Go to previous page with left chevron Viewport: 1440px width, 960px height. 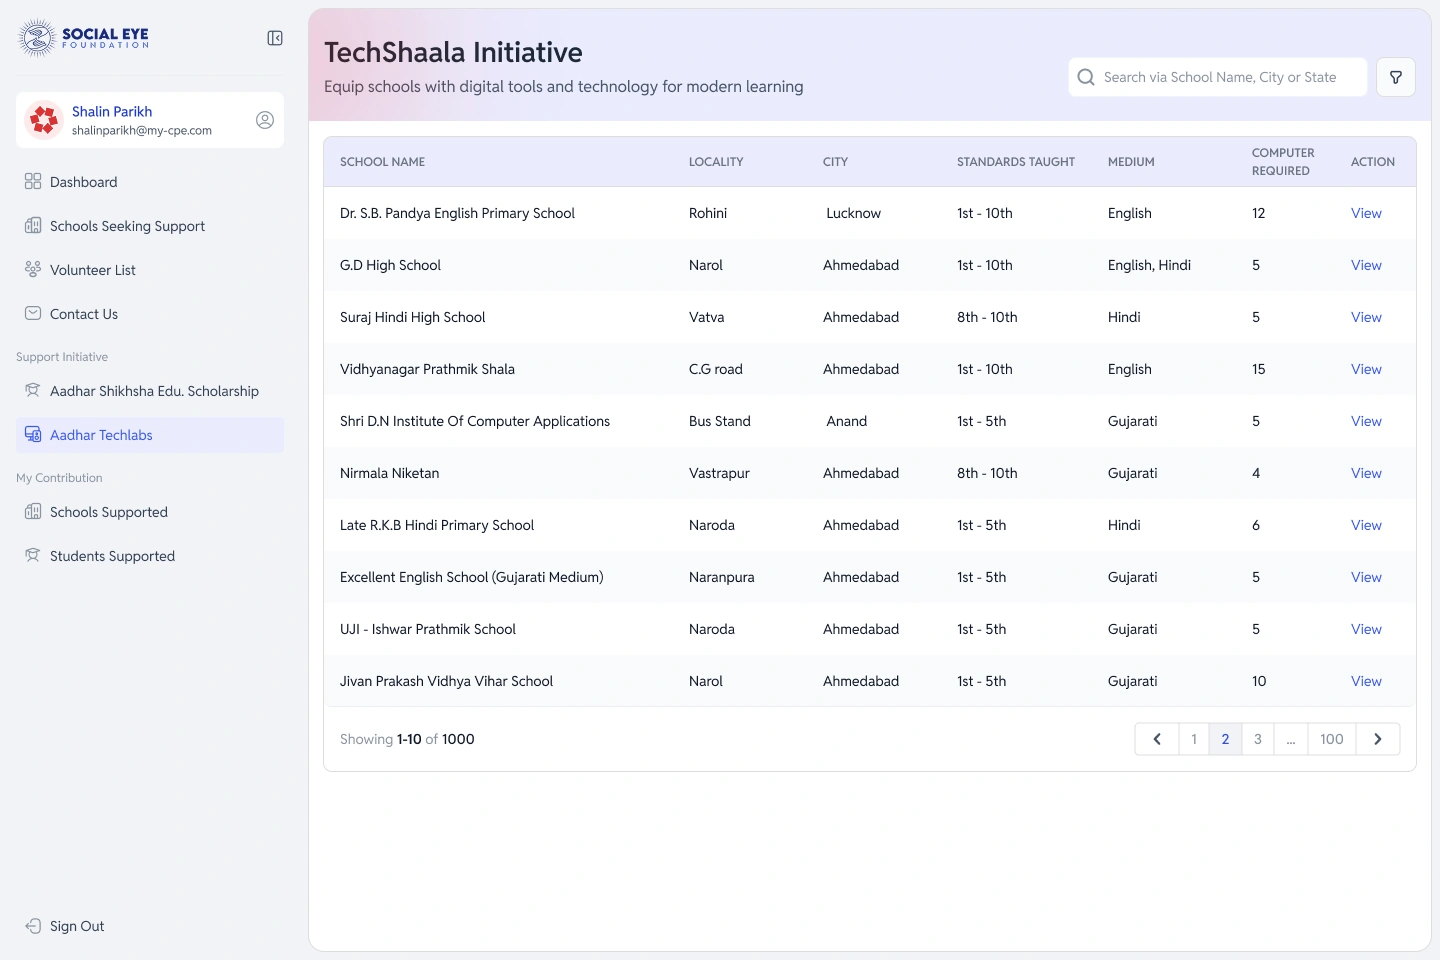1157,739
